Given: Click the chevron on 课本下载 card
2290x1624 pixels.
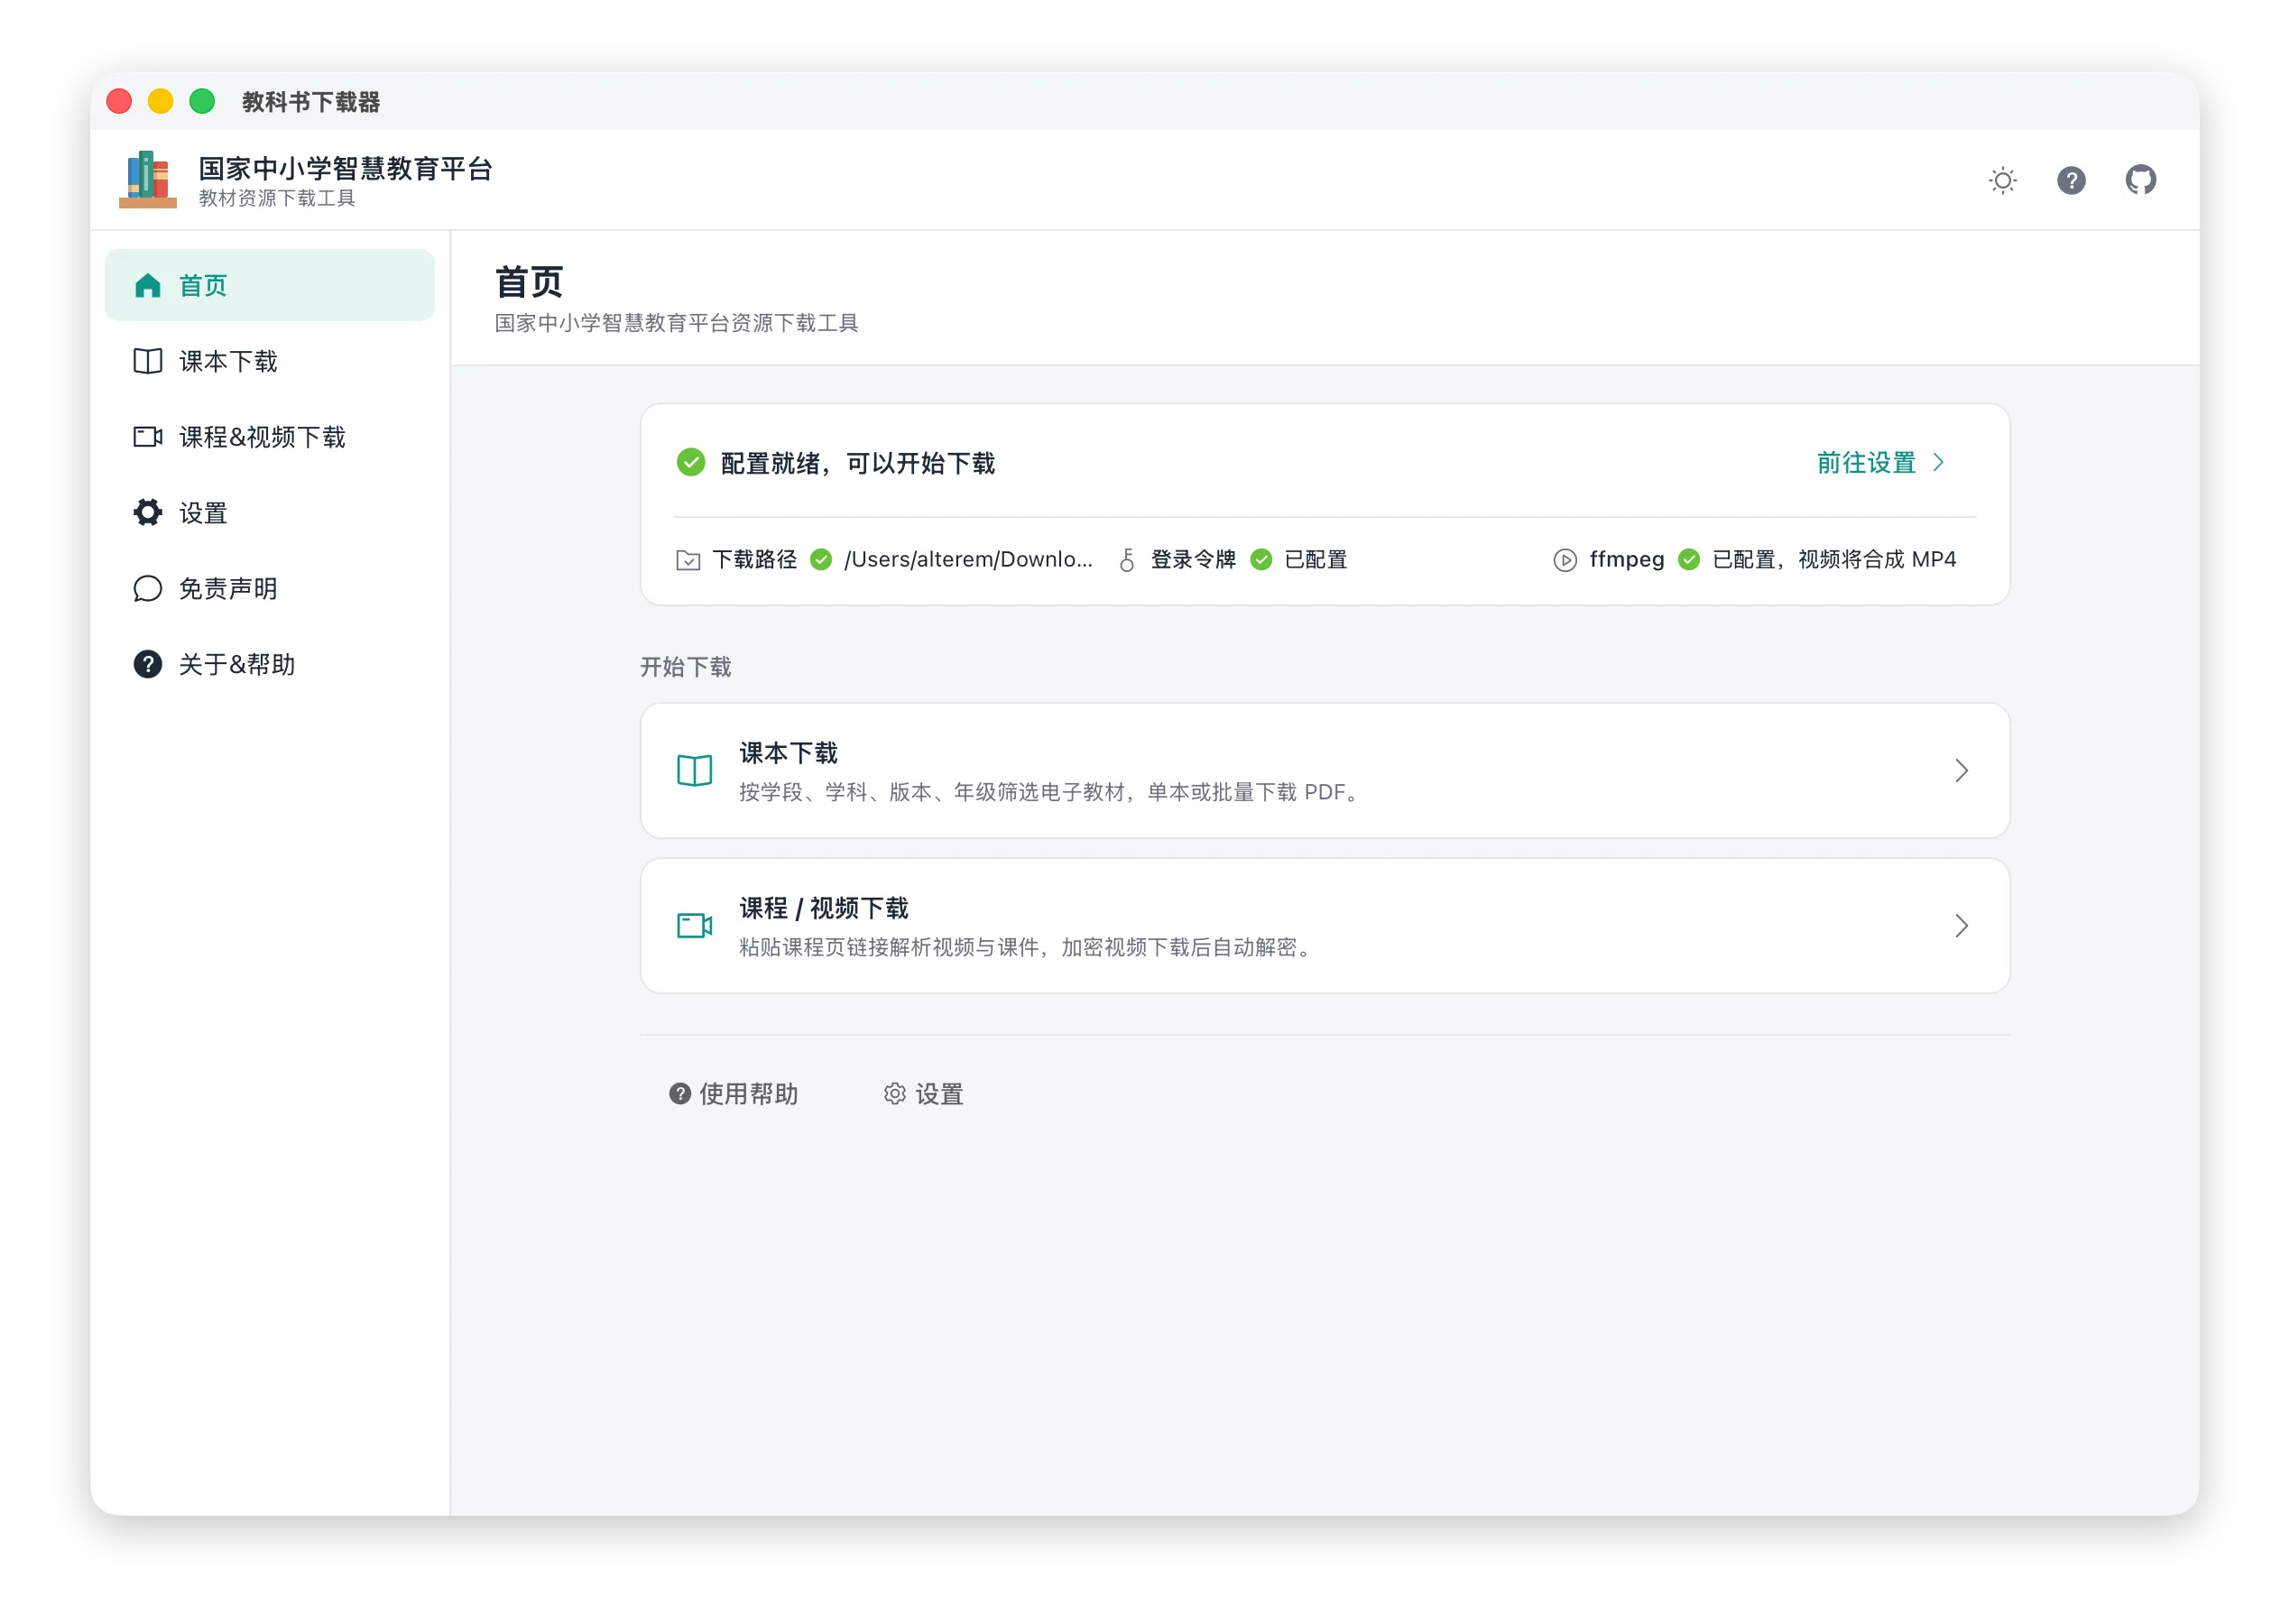Looking at the screenshot, I should click(x=1962, y=771).
